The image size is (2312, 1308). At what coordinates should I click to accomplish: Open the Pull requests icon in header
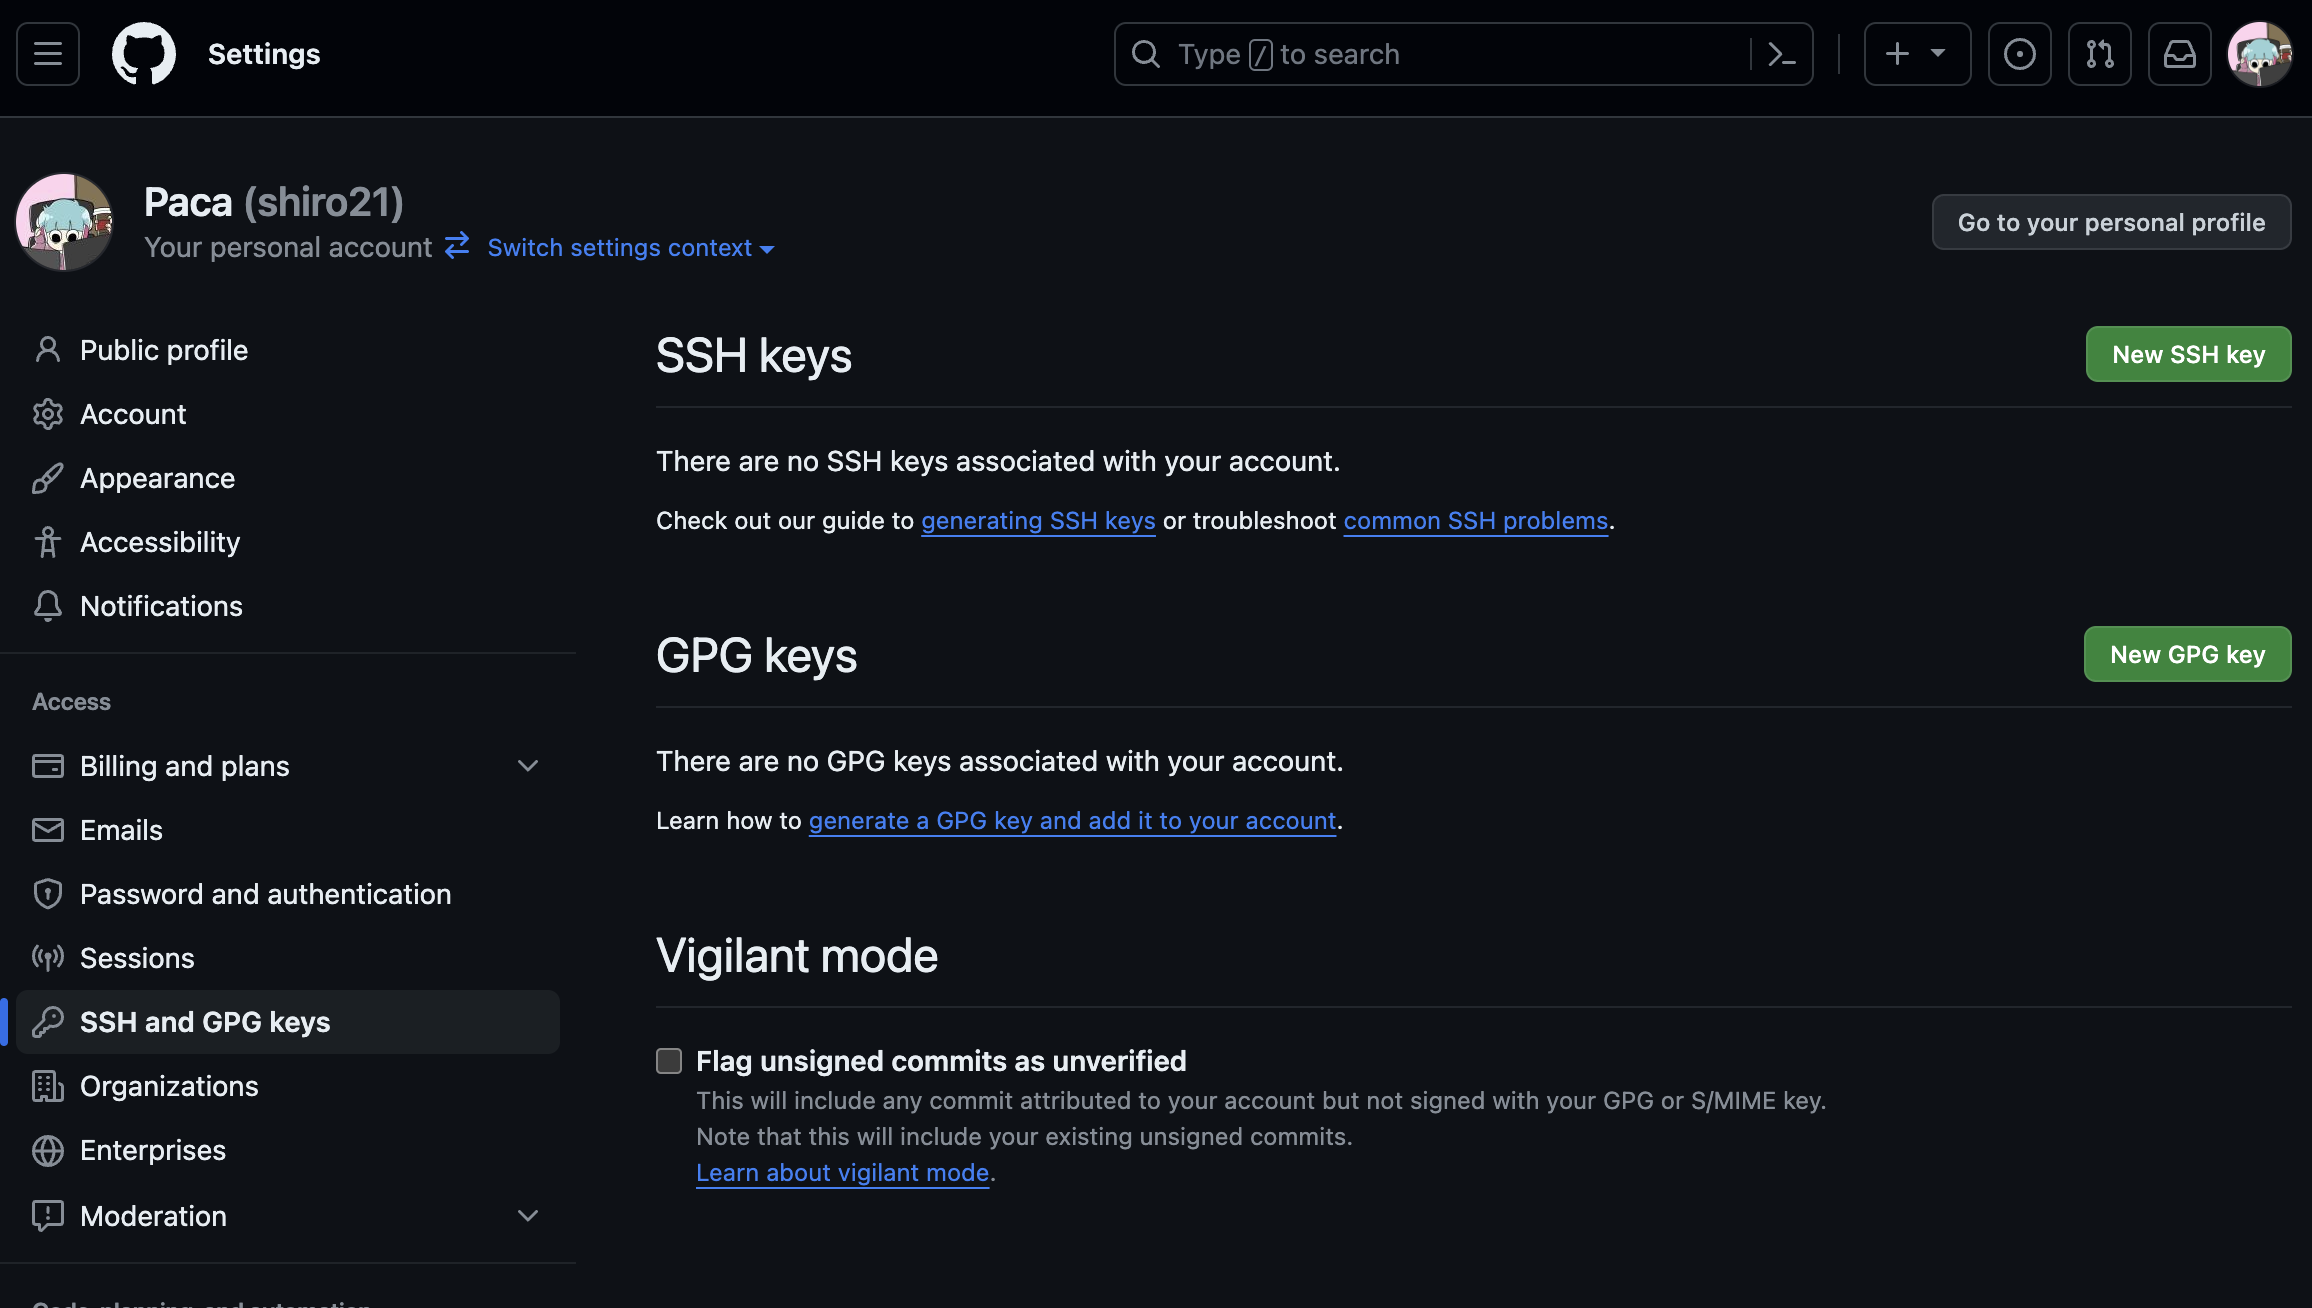click(2099, 54)
